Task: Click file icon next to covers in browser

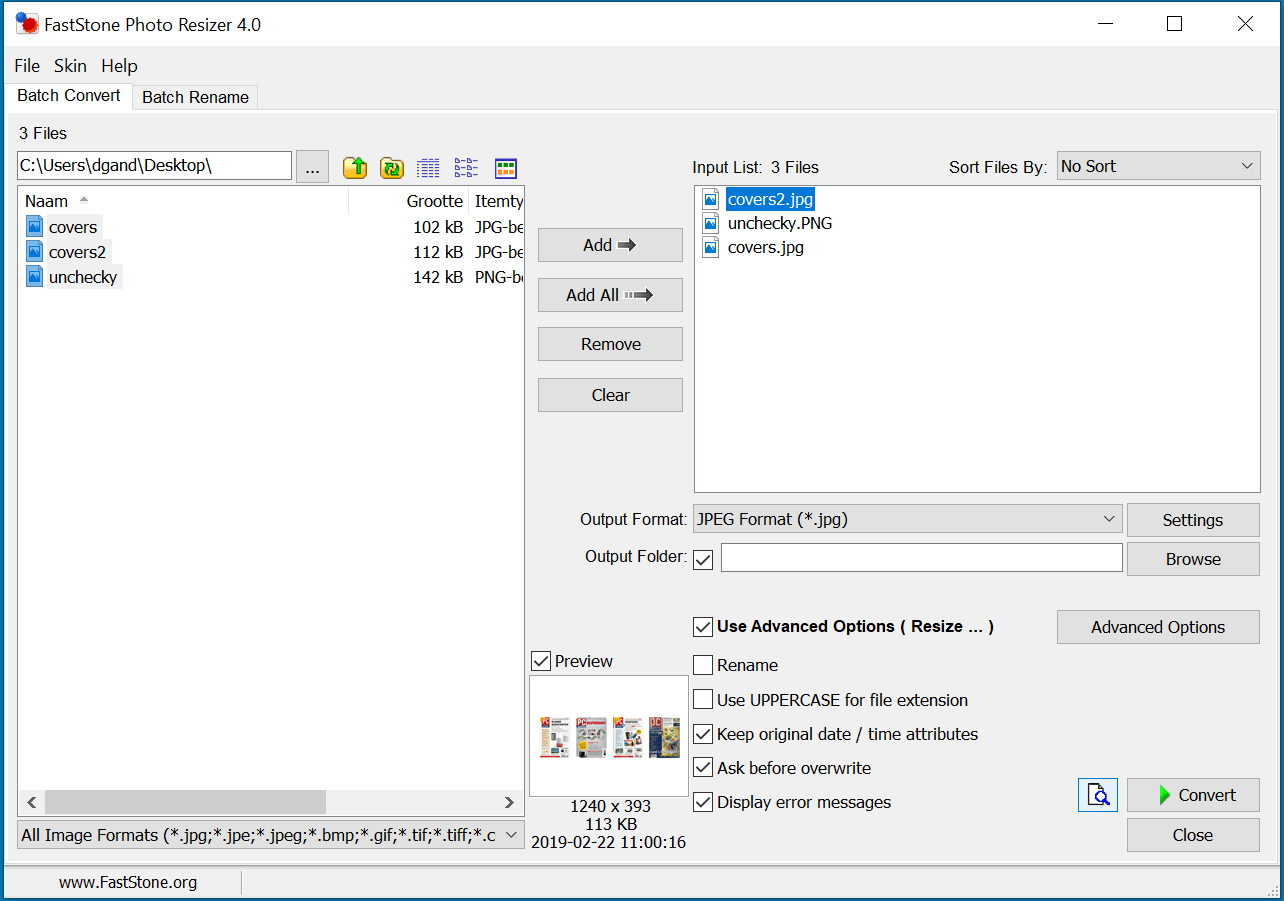Action: [x=35, y=226]
